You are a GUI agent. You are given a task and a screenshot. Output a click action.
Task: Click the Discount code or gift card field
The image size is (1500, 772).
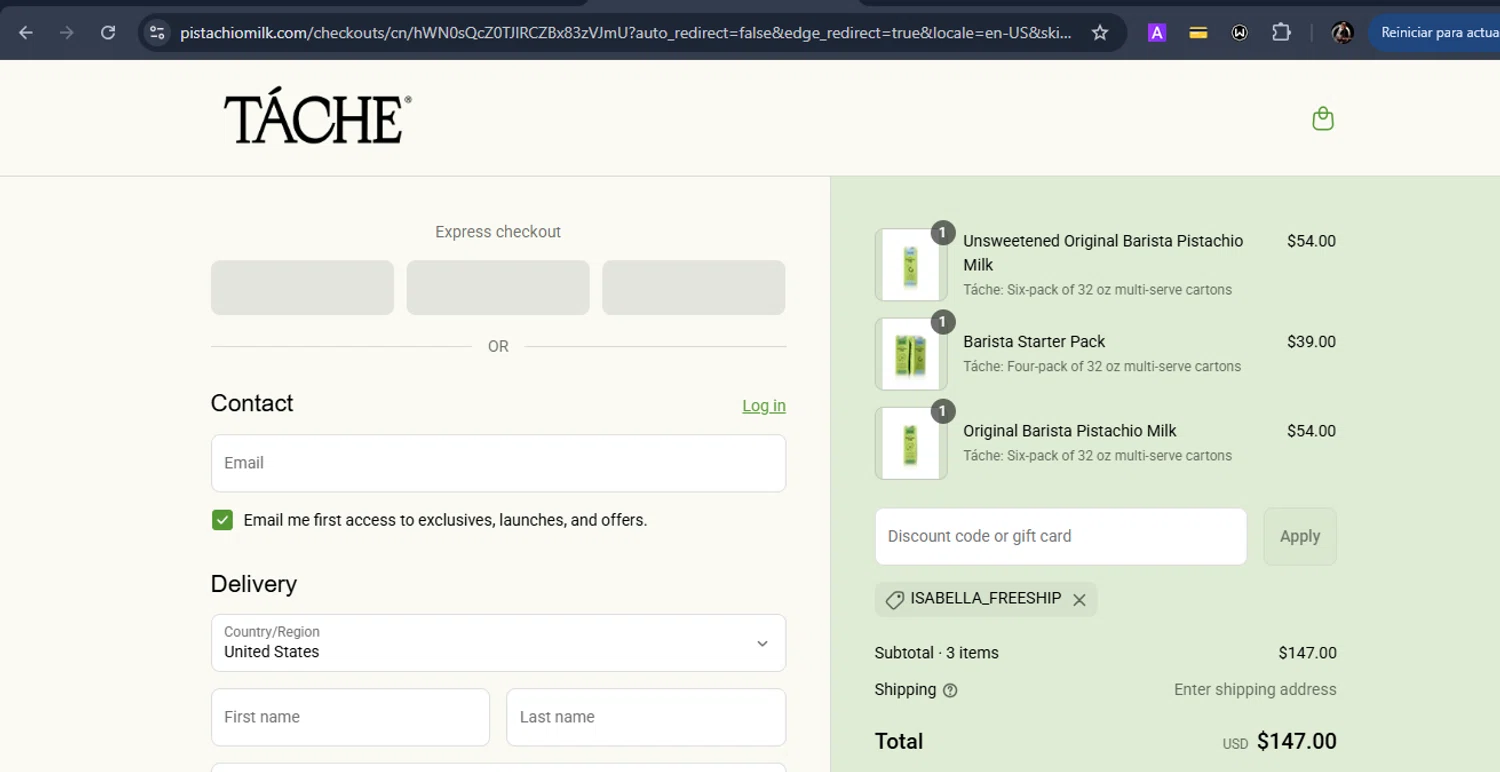coord(1061,536)
